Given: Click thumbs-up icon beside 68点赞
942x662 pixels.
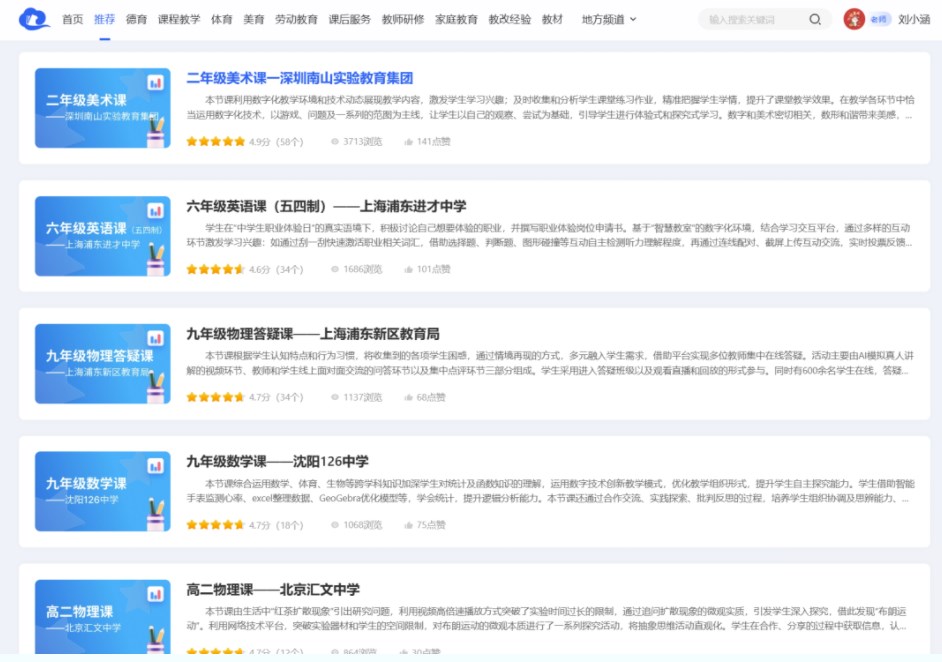Looking at the screenshot, I should 409,397.
